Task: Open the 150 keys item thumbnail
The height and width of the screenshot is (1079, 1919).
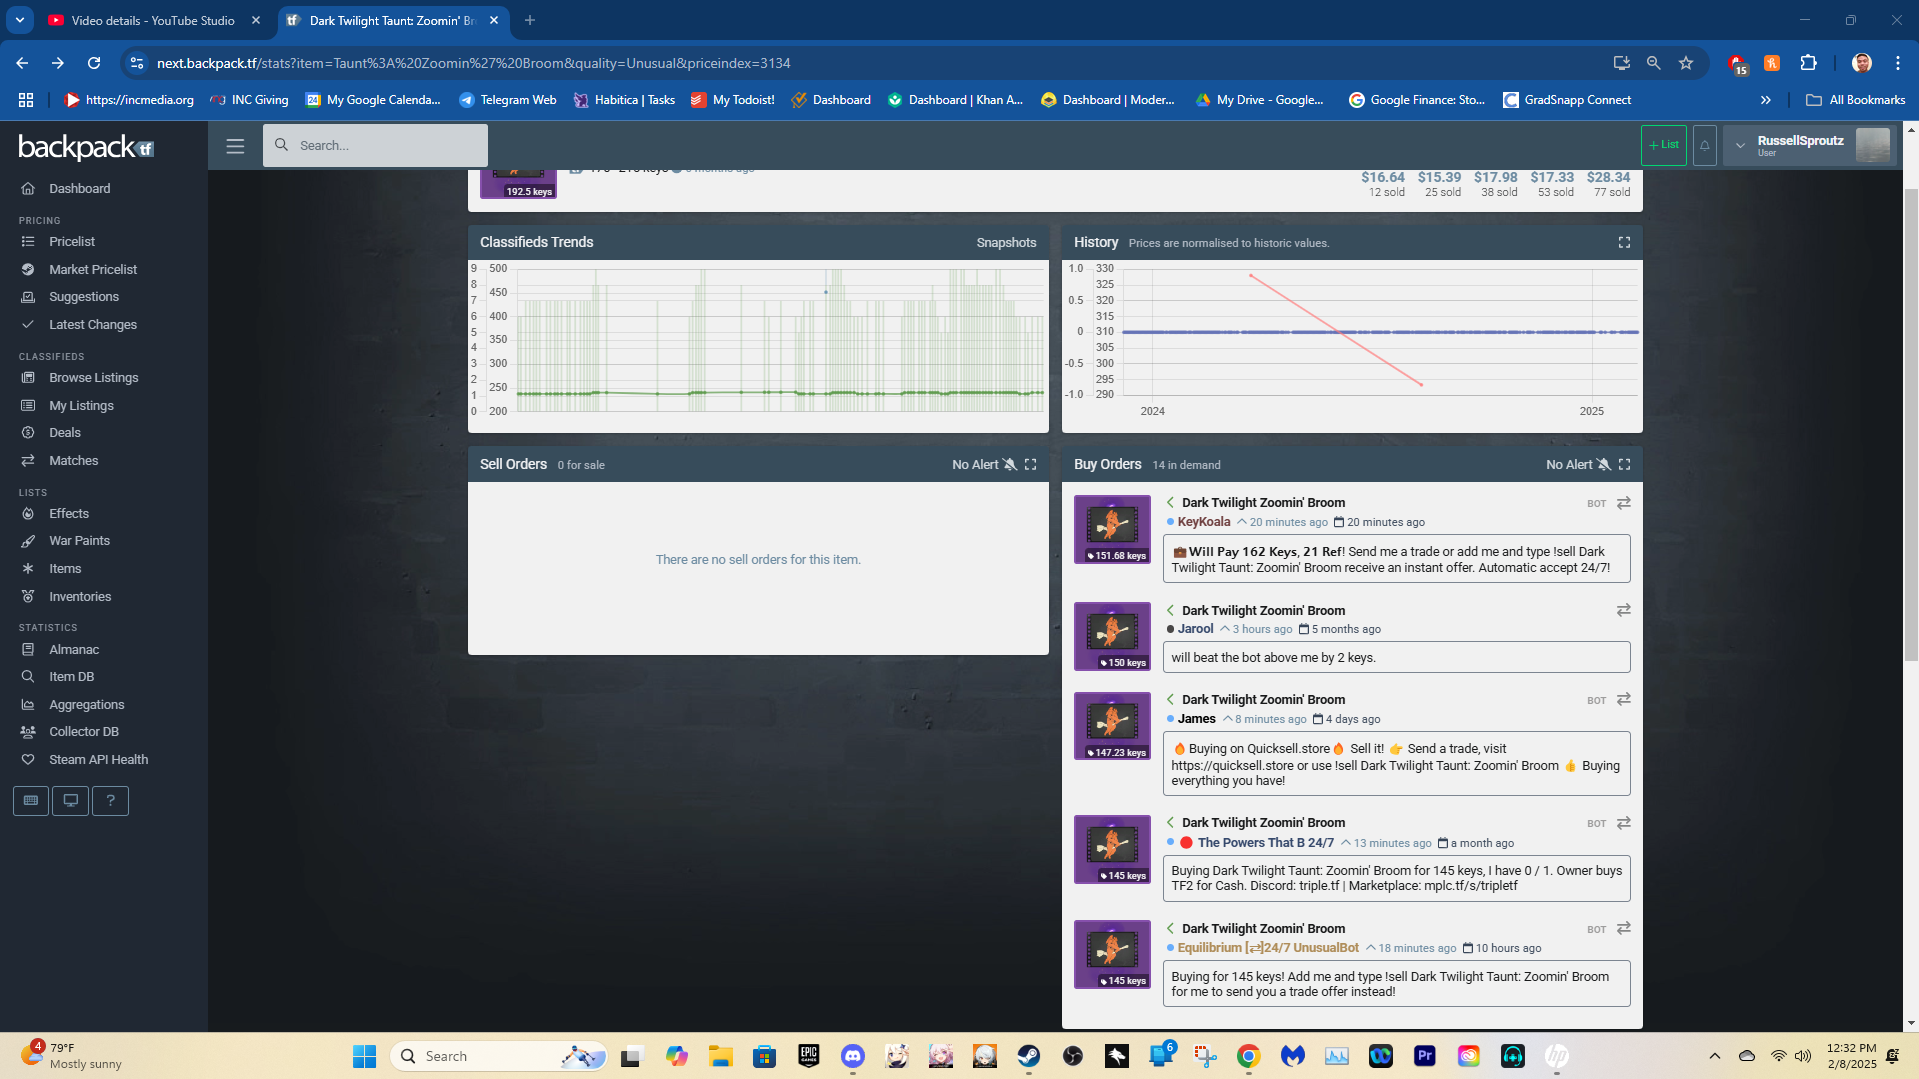Action: coord(1112,636)
